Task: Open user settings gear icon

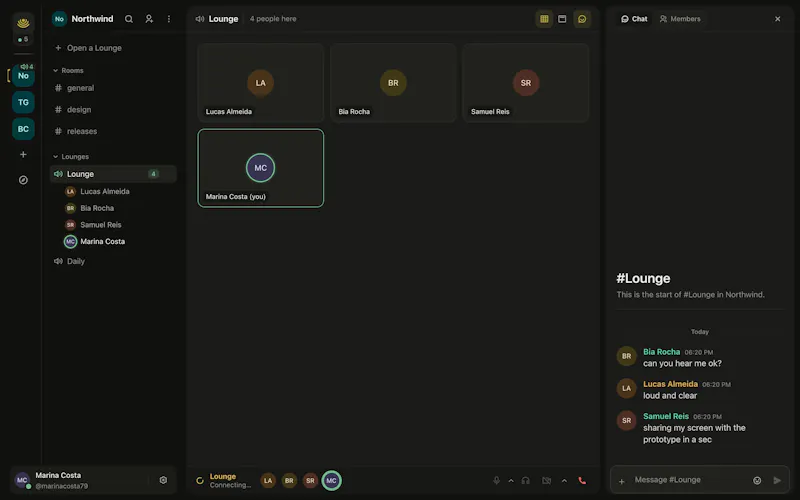Action: coord(163,480)
